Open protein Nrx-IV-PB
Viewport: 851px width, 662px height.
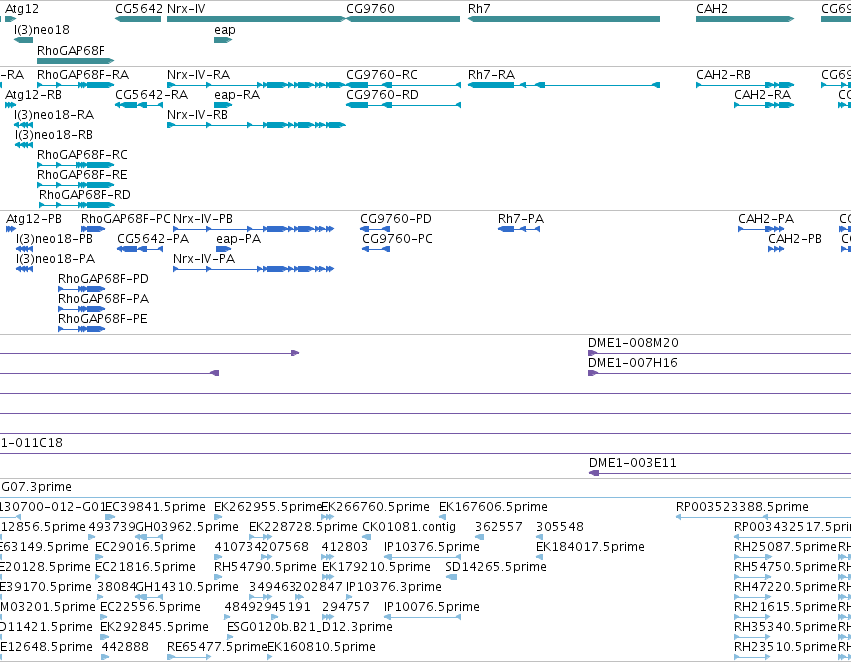(203, 219)
